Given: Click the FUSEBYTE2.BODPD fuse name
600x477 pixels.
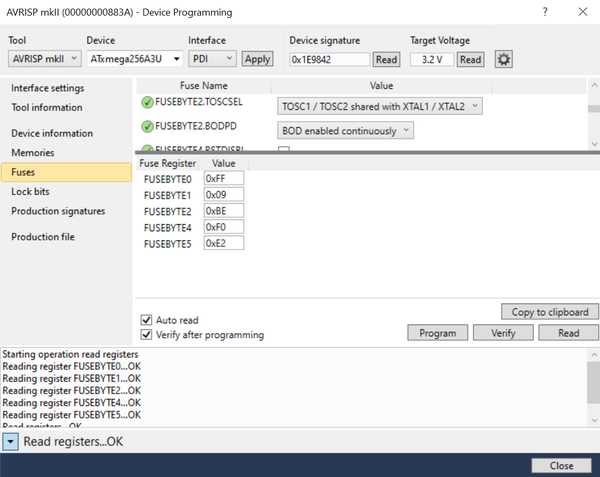Looking at the screenshot, I should [196, 126].
